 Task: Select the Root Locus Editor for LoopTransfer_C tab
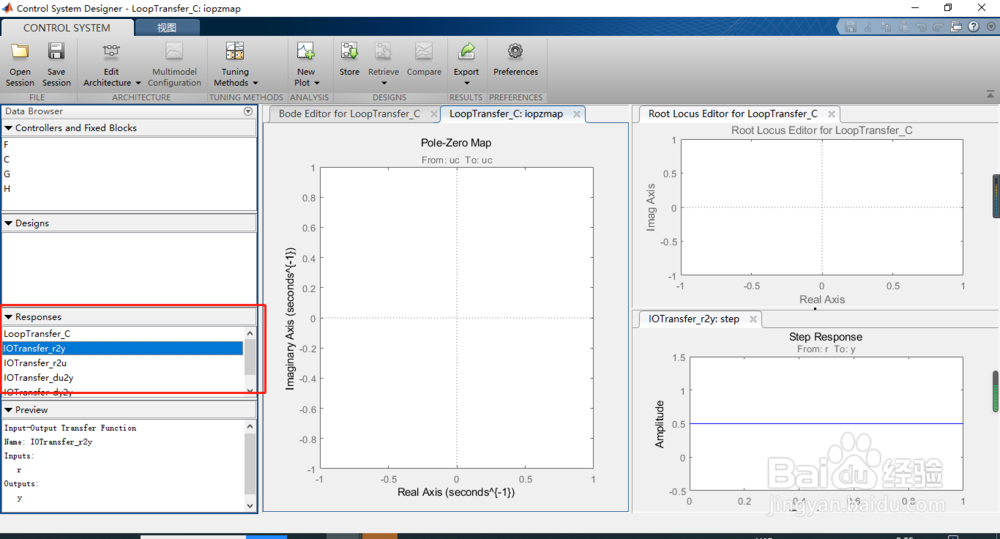[x=733, y=114]
